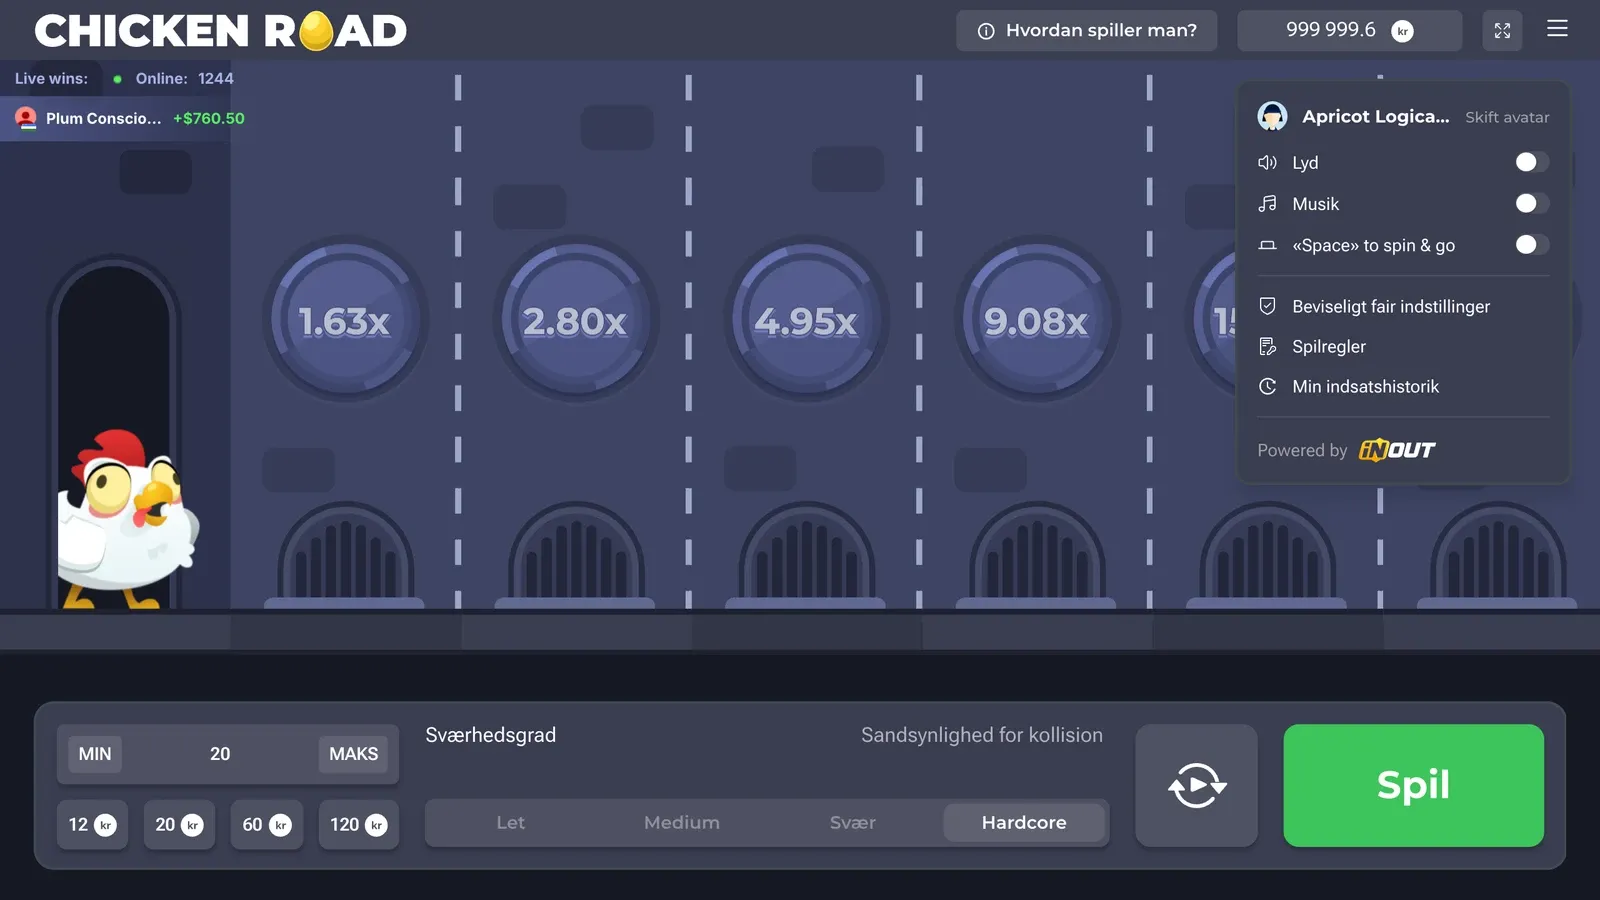1600x900 pixels.
Task: Click the Spilregler document icon
Action: click(1267, 346)
